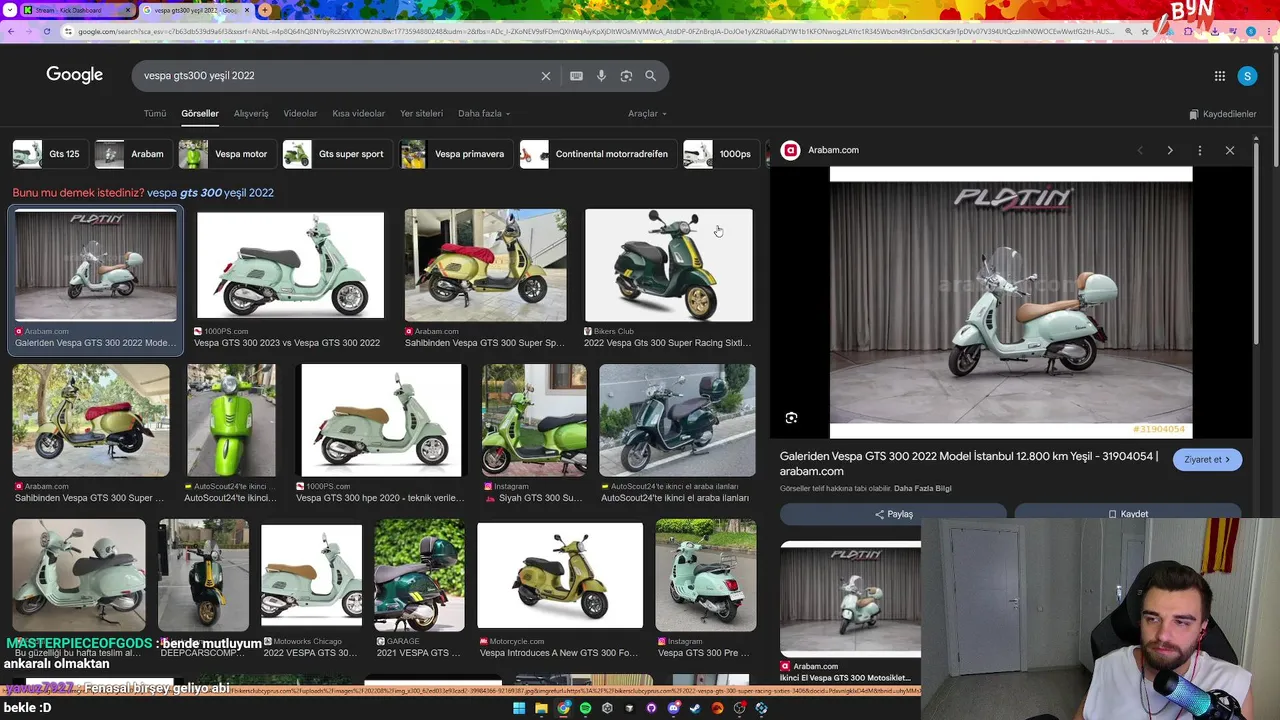The image size is (1280, 720).
Task: Switch to the Alışveriş tab
Action: pyautogui.click(x=251, y=113)
